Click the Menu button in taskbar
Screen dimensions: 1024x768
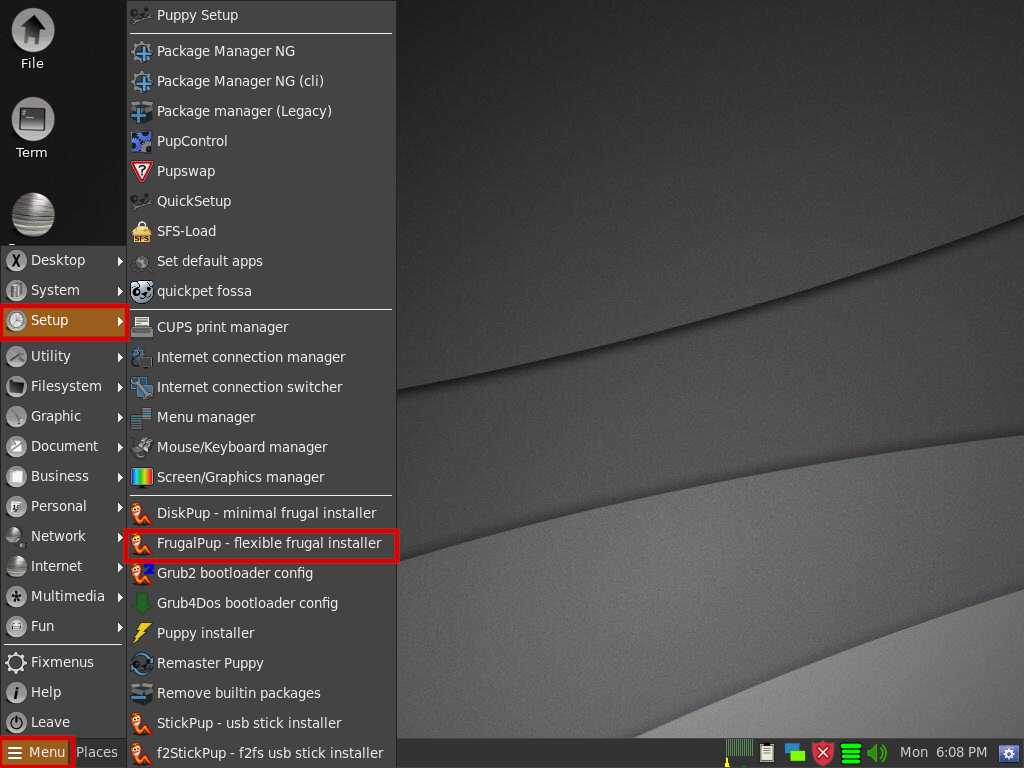[x=36, y=752]
